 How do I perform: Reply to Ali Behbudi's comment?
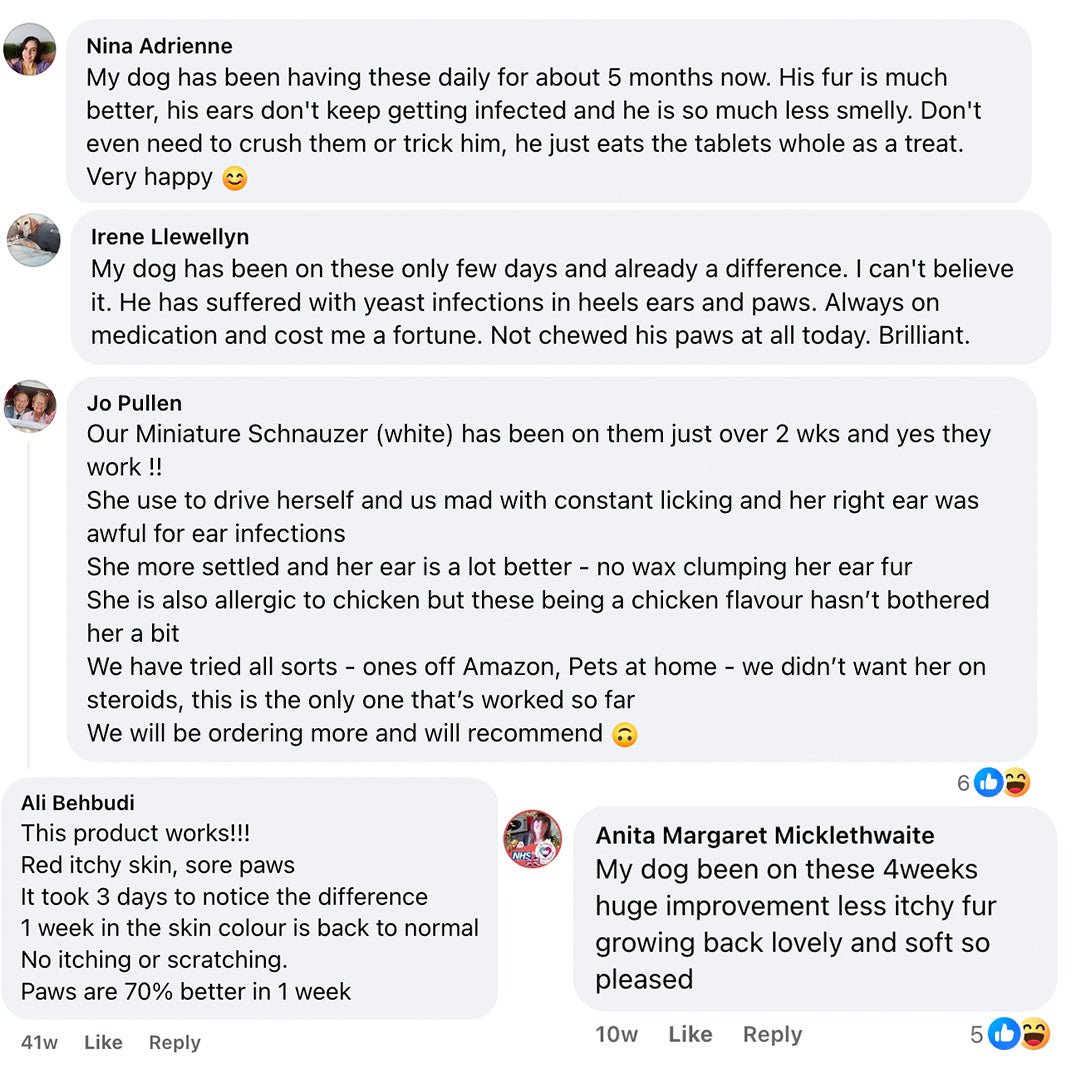175,1042
